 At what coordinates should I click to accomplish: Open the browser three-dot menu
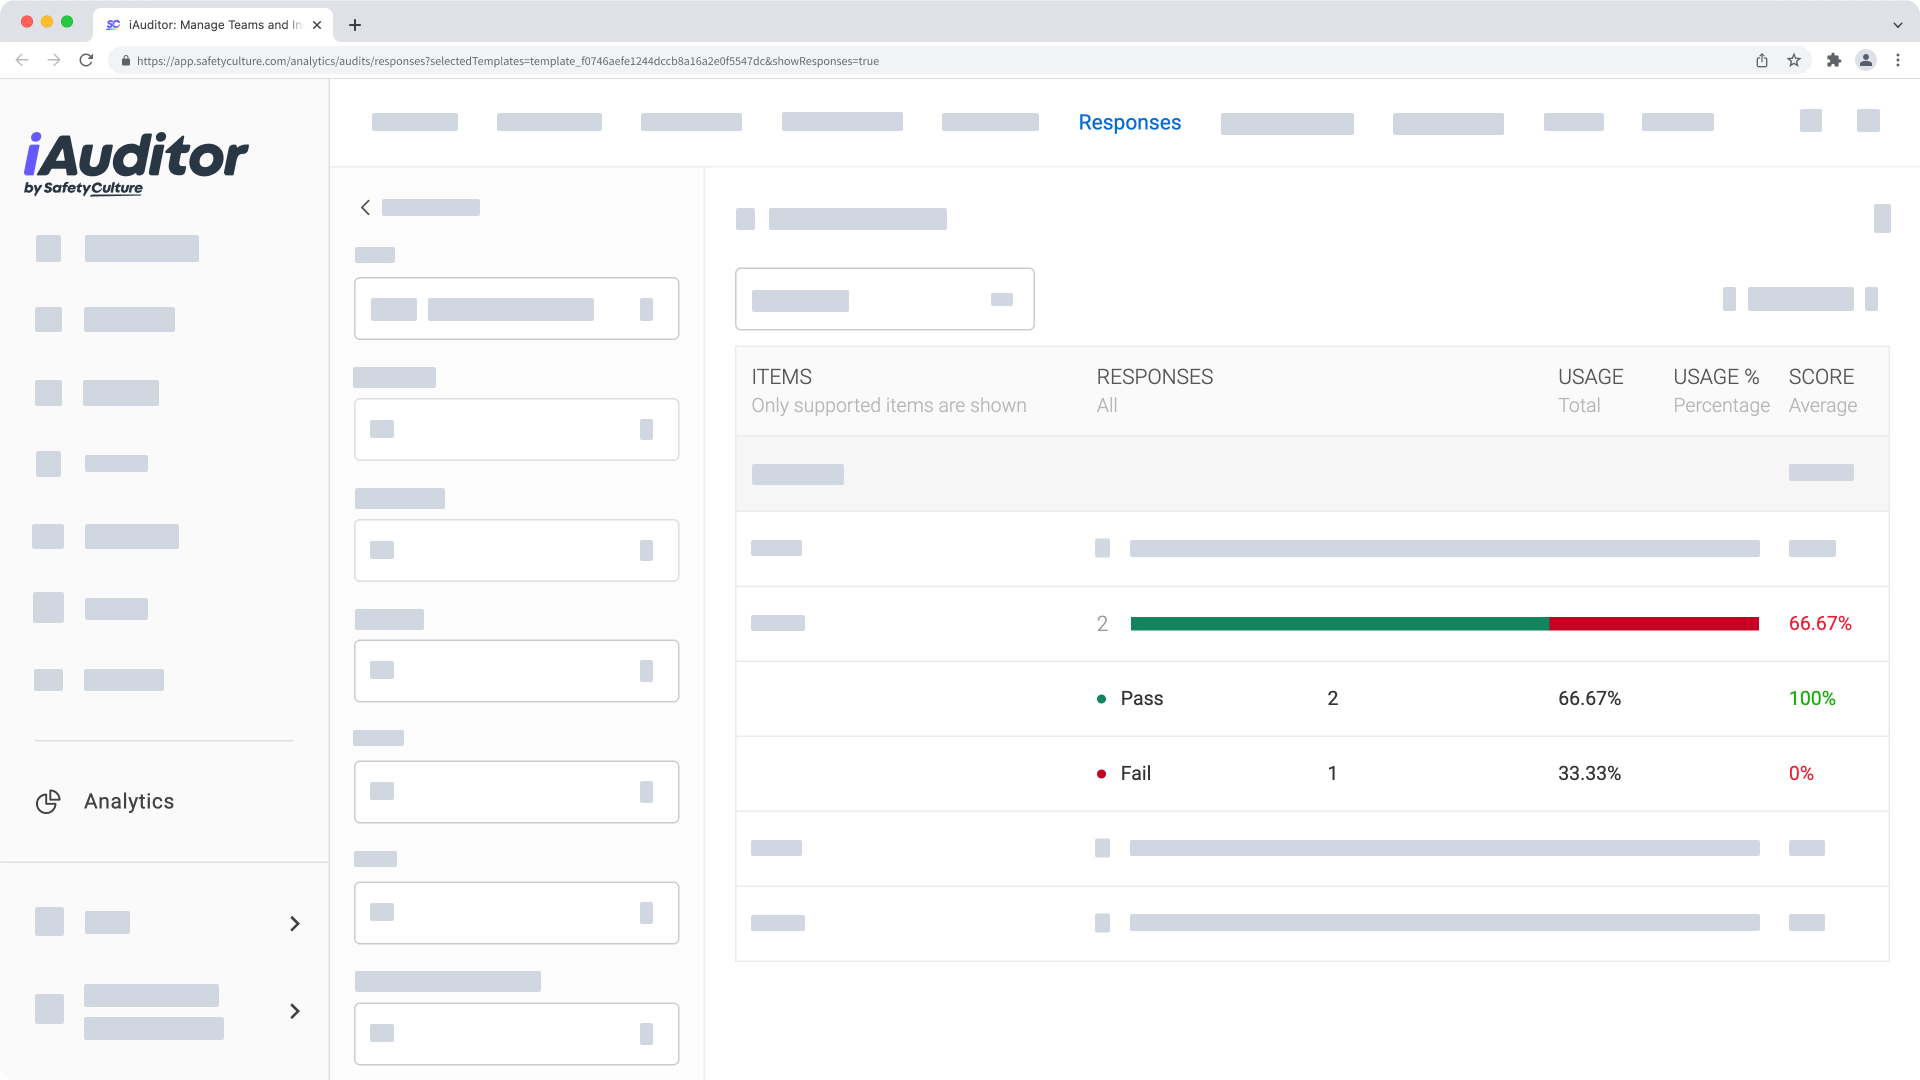pyautogui.click(x=1899, y=60)
